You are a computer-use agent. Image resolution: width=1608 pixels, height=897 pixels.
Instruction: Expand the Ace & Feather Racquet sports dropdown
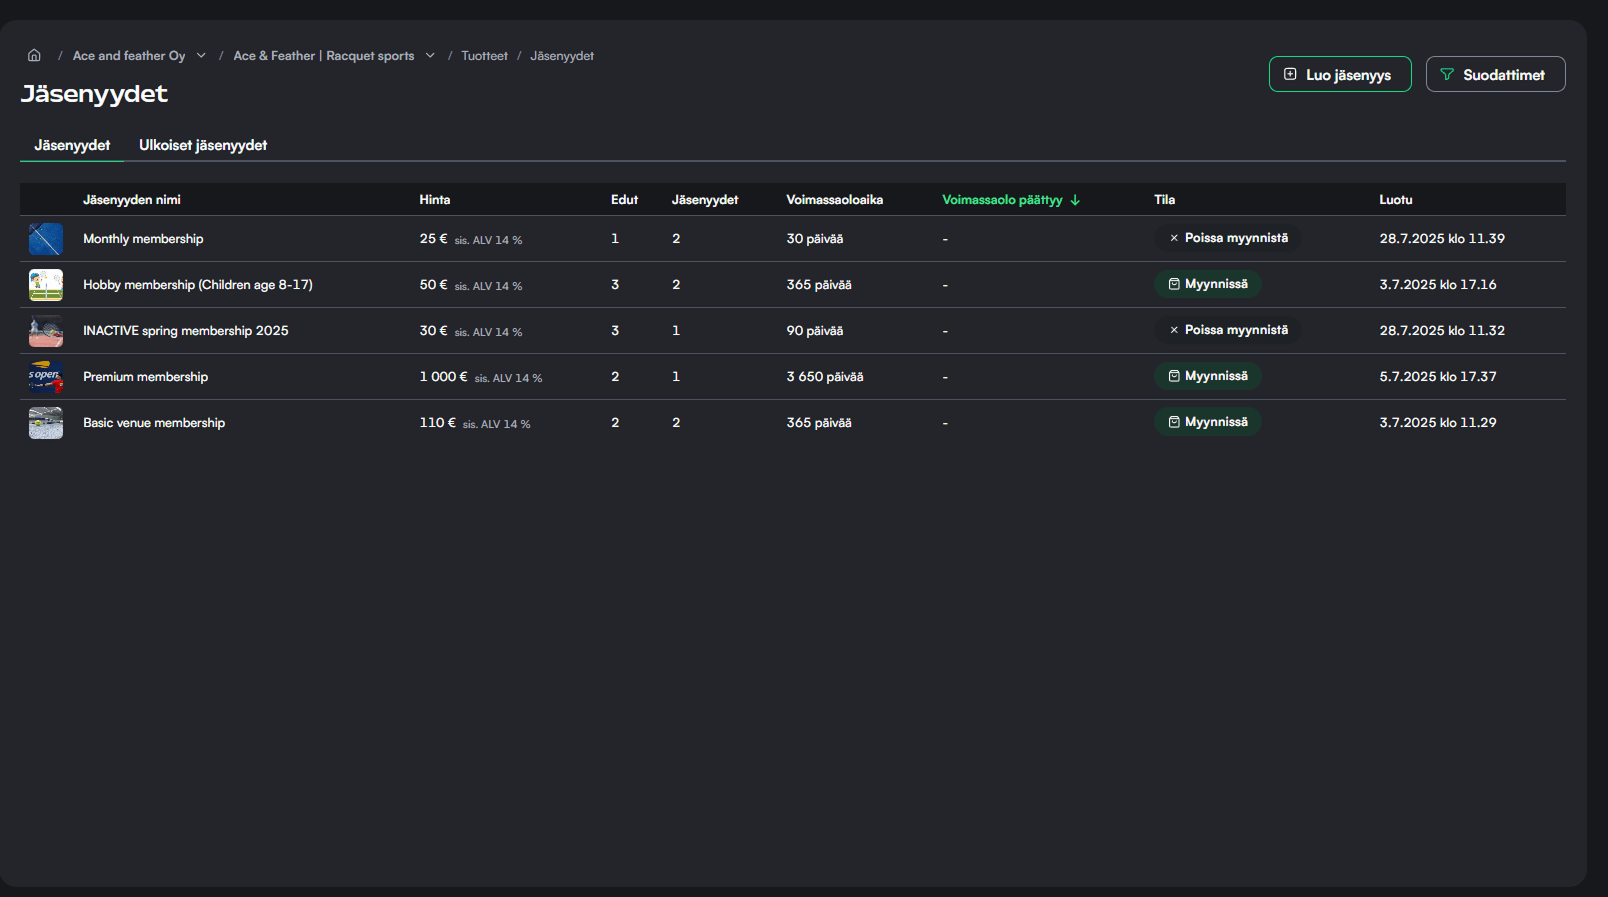click(x=430, y=56)
